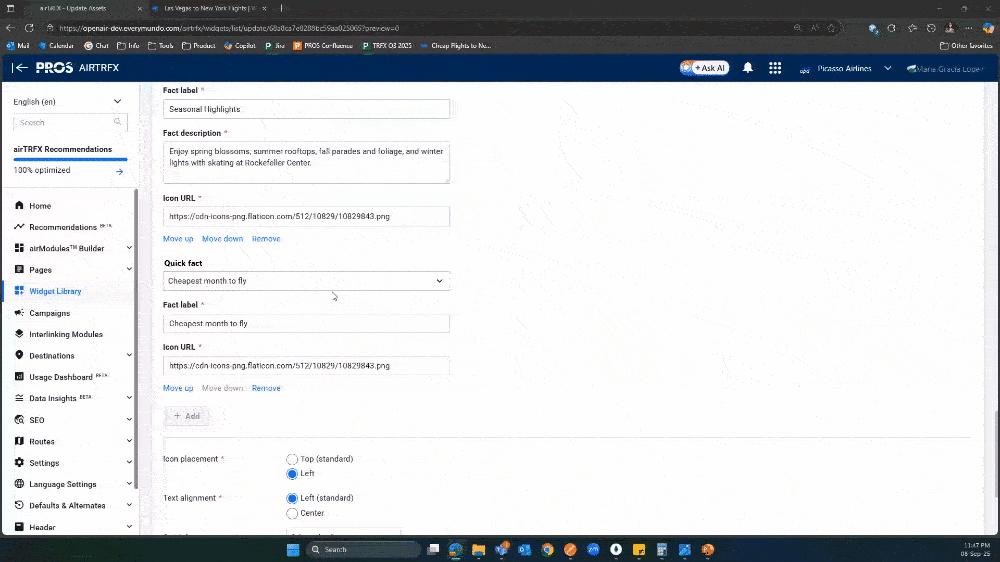The height and width of the screenshot is (562, 1000).
Task: Click the search magnifier icon in sidebar
Action: click(118, 122)
